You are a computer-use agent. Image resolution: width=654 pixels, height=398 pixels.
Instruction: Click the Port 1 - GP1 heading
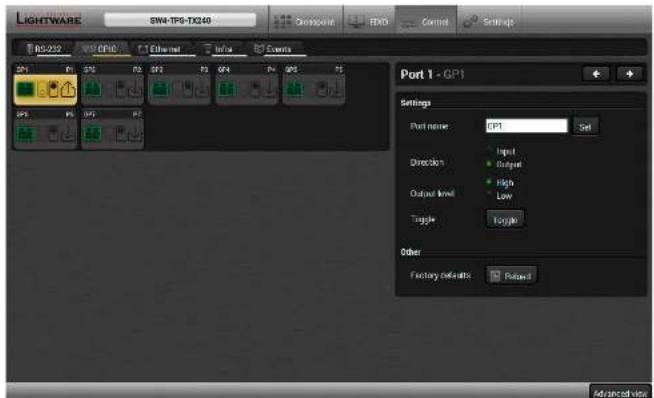click(x=432, y=74)
